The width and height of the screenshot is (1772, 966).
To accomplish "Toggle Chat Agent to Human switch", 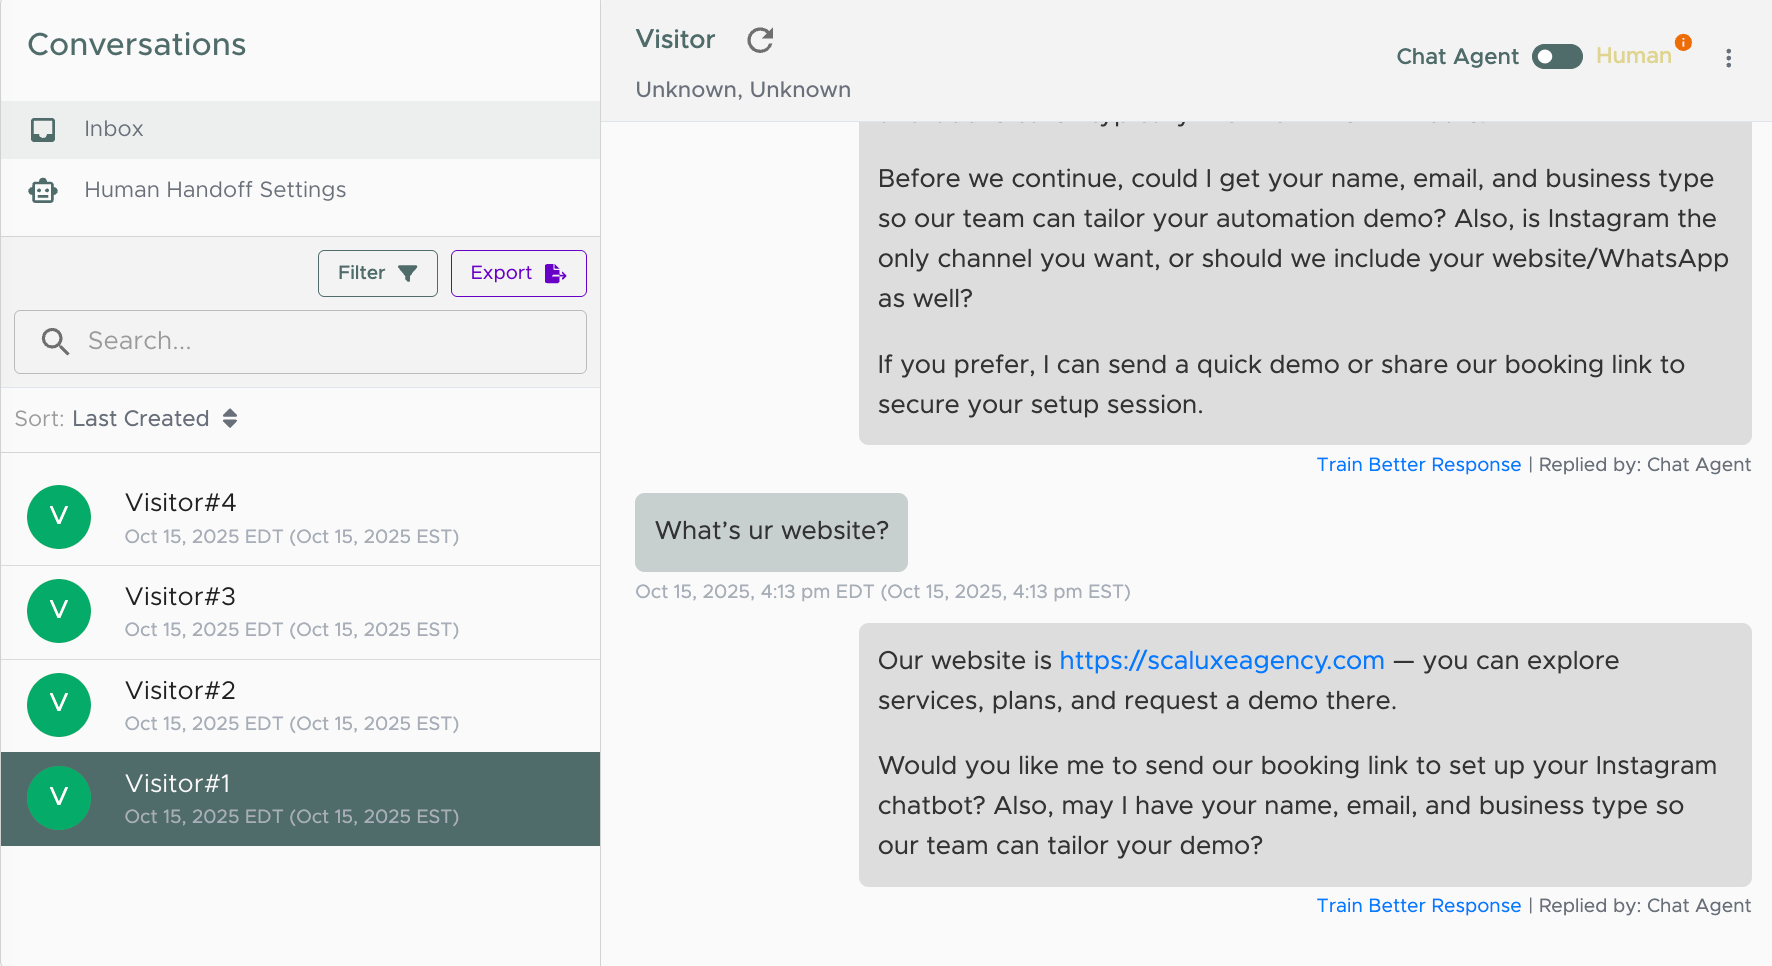I will click(x=1557, y=57).
